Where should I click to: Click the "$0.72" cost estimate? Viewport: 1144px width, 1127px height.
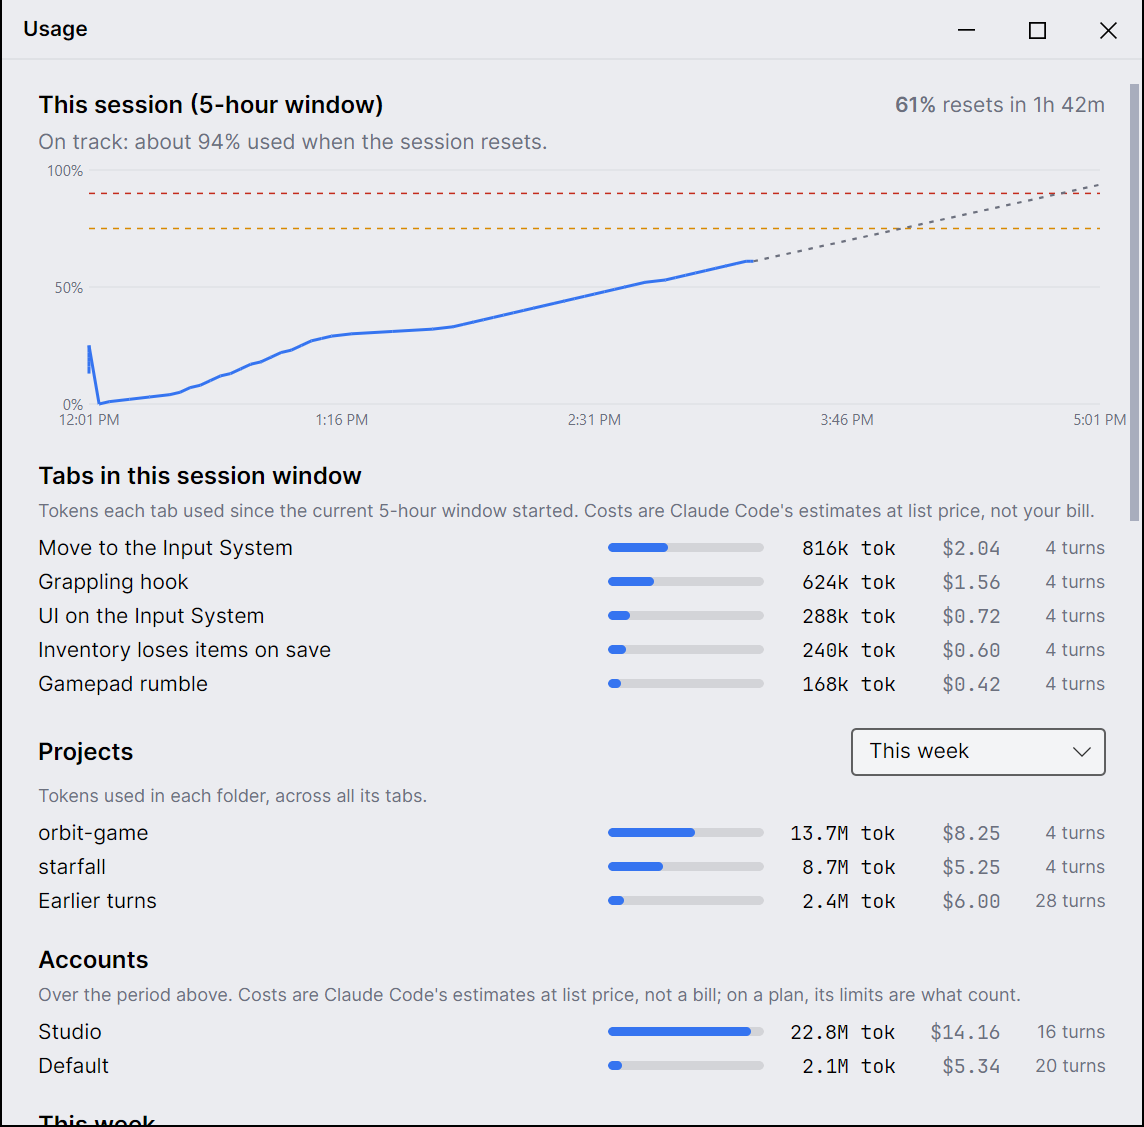971,616
